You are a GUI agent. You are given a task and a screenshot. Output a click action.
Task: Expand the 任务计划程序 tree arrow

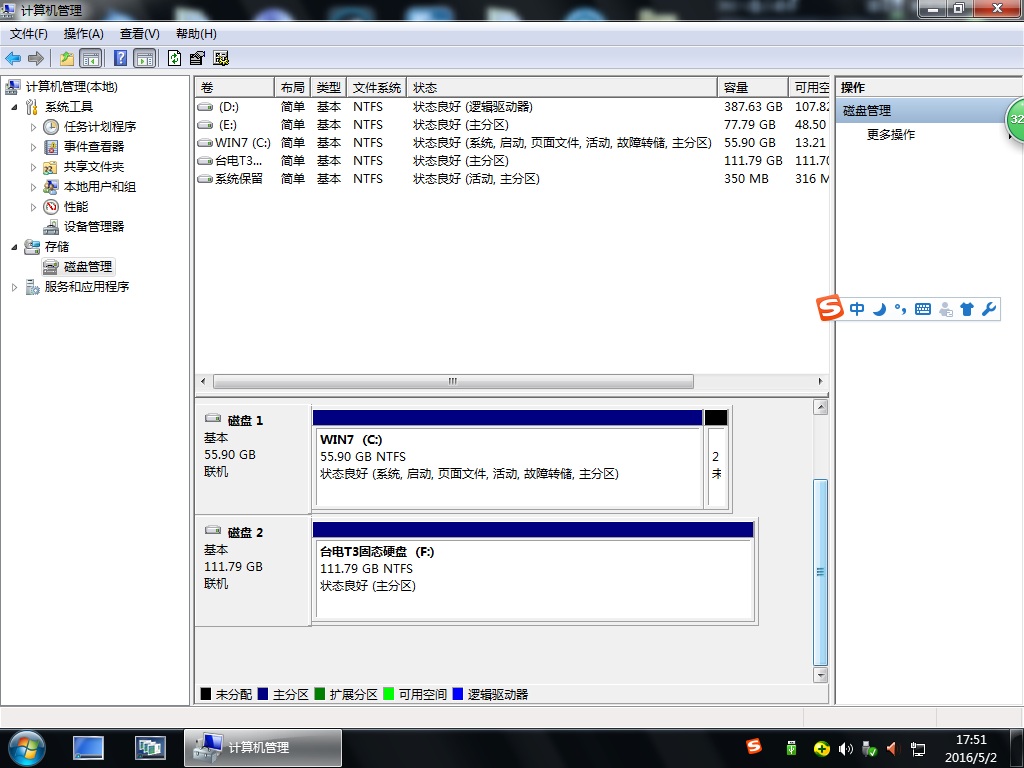[33, 127]
